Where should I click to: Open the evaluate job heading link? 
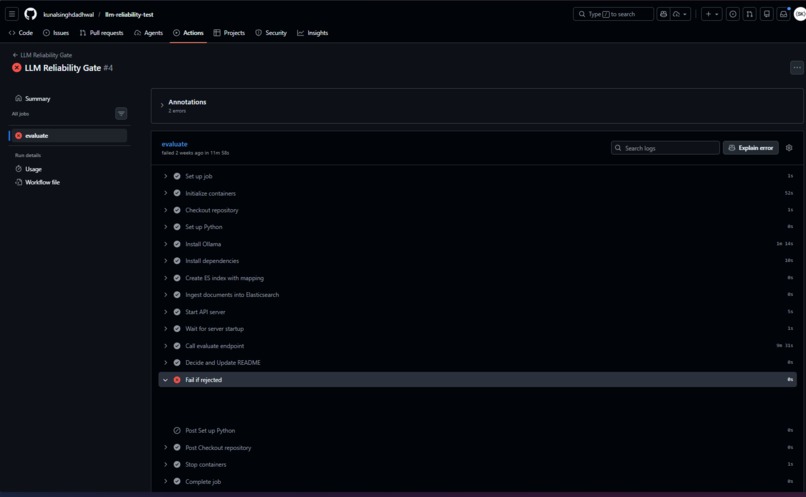[174, 144]
